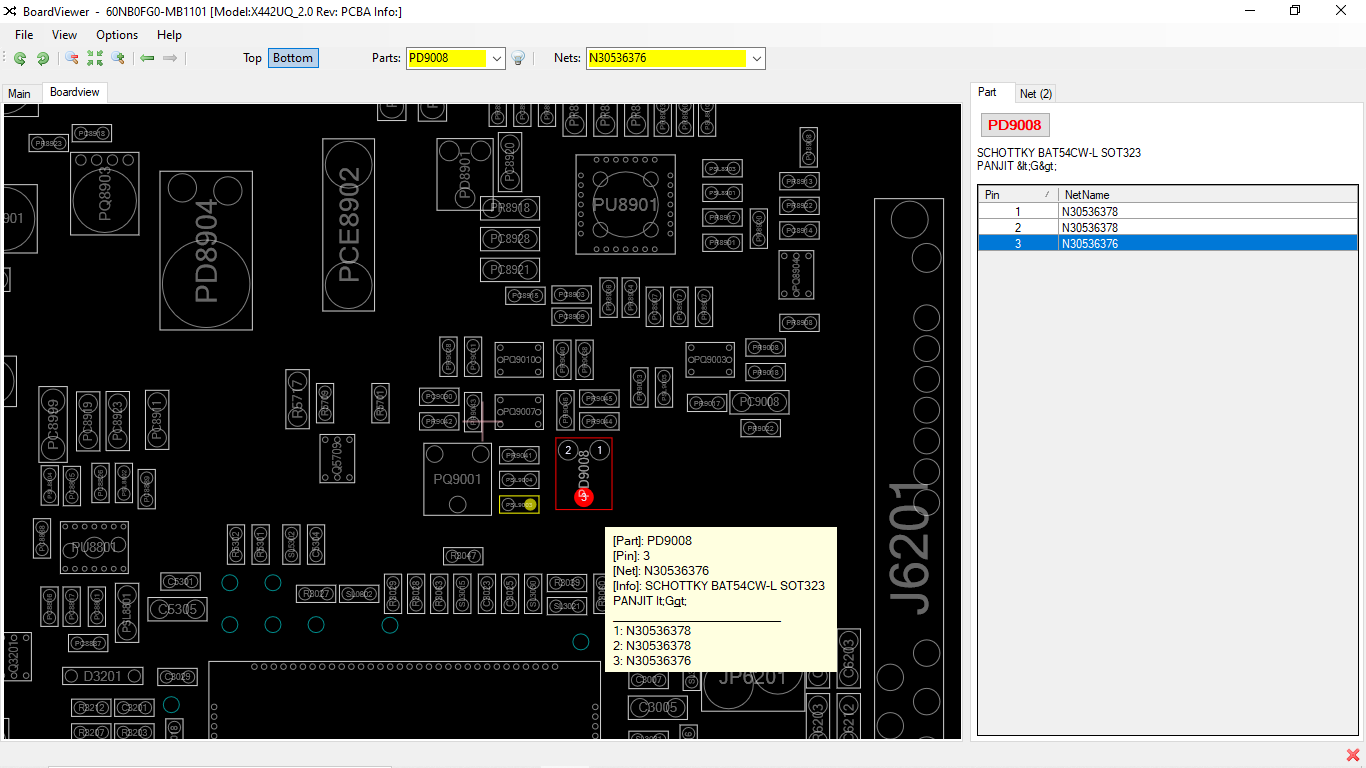Click the red X at bottom right
This screenshot has width=1366, height=768.
(x=1353, y=755)
